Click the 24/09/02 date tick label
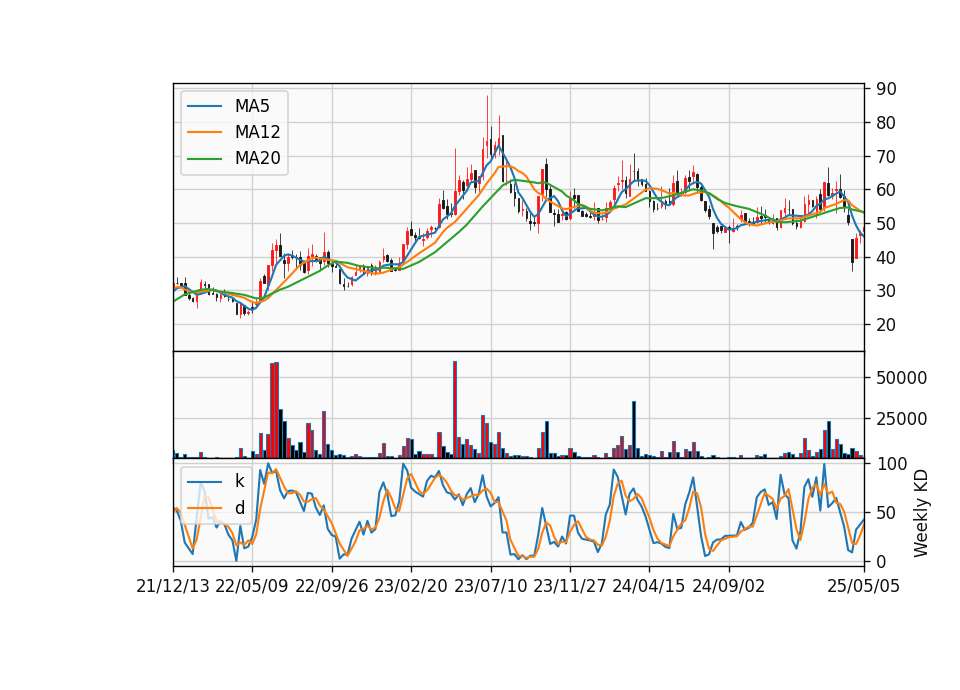The height and width of the screenshot is (690, 960). tap(729, 587)
